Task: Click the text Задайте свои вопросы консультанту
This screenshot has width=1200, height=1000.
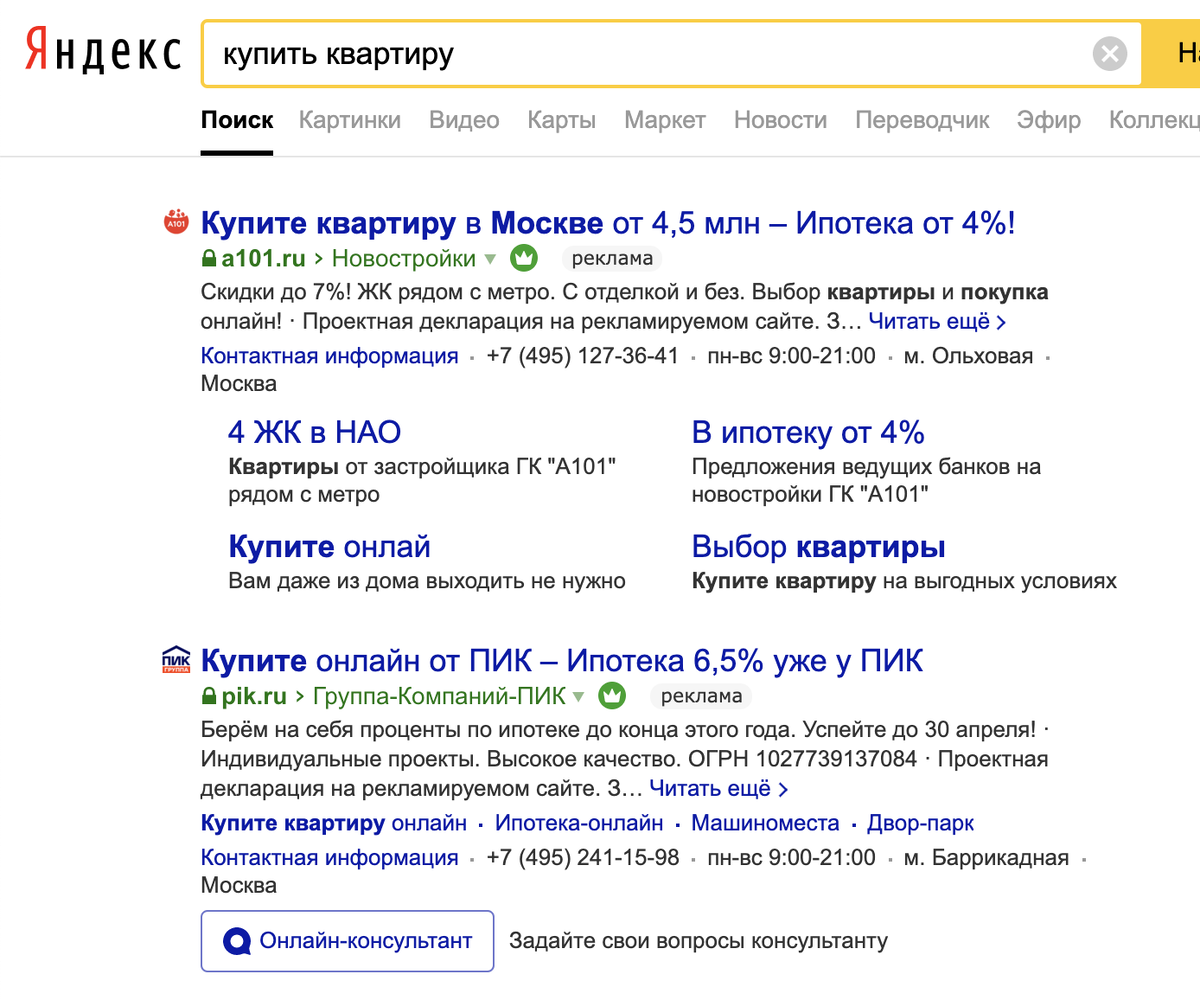Action: 698,941
